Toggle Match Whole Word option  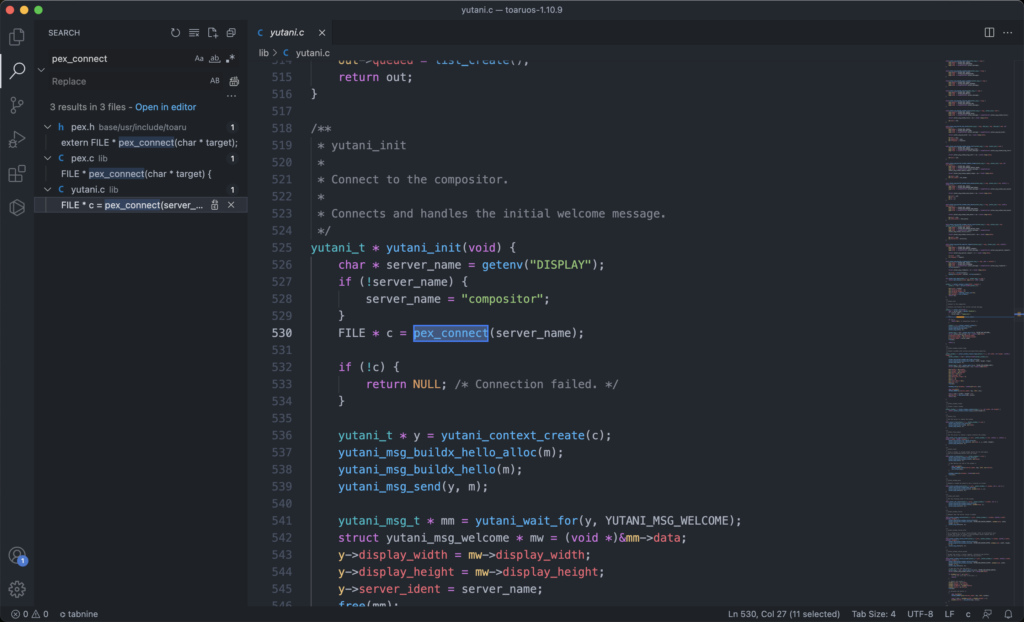pyautogui.click(x=214, y=59)
